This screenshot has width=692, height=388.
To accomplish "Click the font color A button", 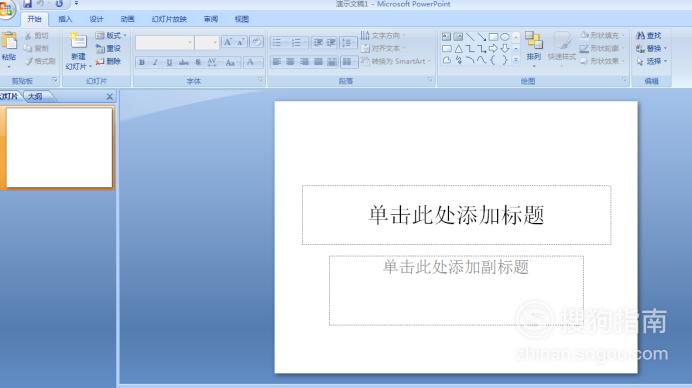I will [250, 62].
